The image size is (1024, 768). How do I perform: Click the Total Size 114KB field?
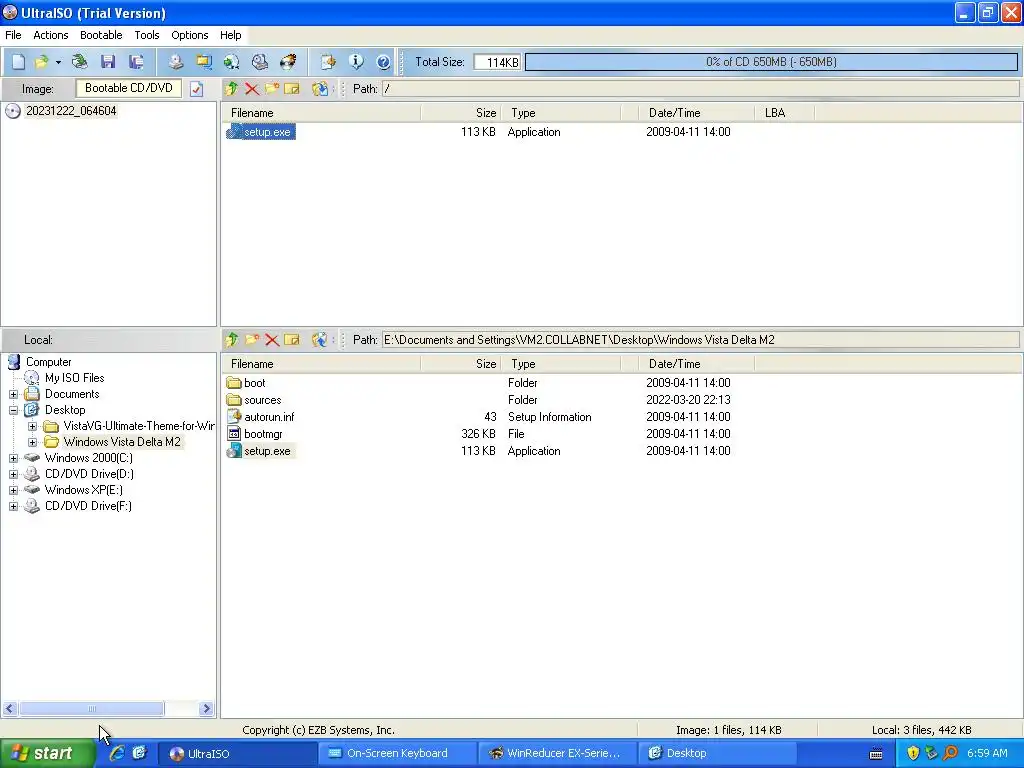(497, 62)
